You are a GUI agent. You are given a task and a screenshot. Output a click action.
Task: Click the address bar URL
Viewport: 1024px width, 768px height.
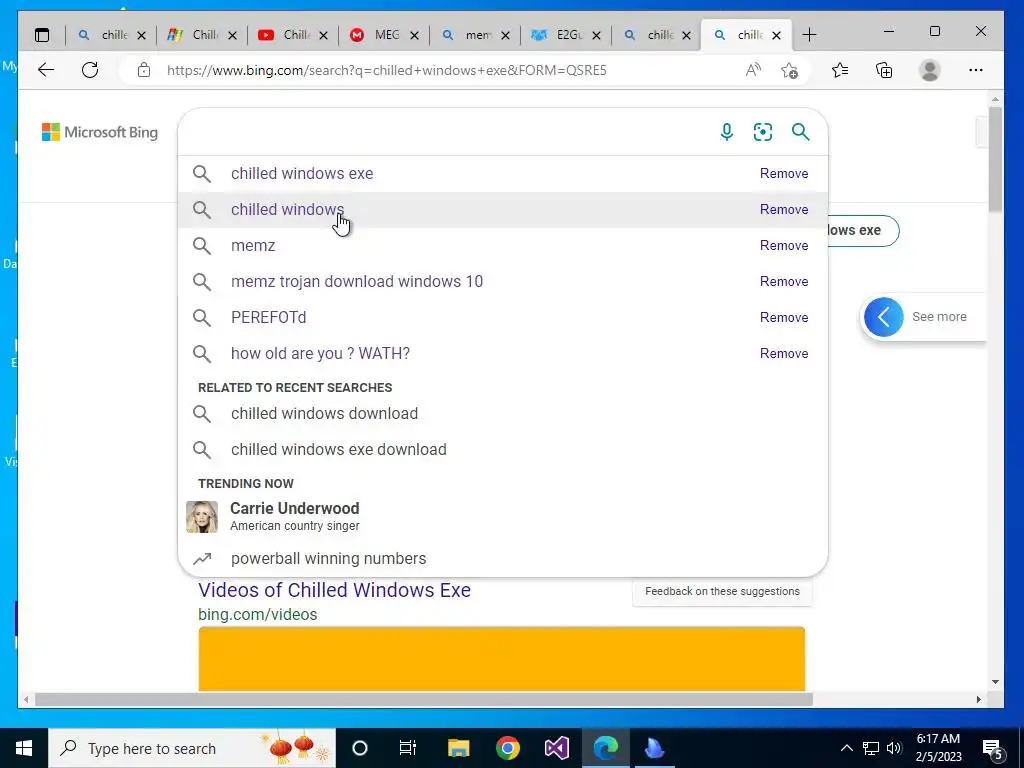387,70
